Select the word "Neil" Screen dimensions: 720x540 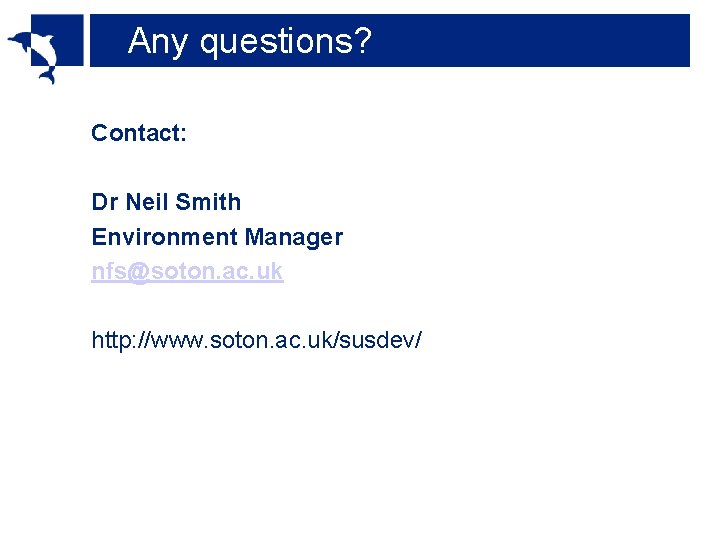tap(147, 202)
